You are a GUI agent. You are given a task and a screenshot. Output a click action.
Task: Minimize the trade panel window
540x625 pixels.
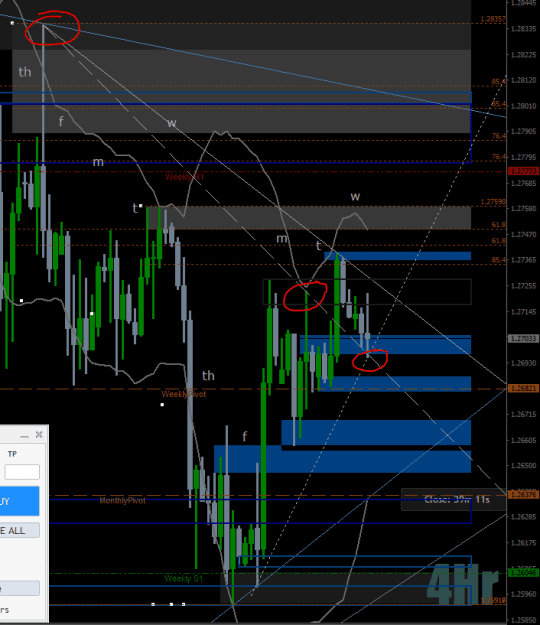coord(24,435)
